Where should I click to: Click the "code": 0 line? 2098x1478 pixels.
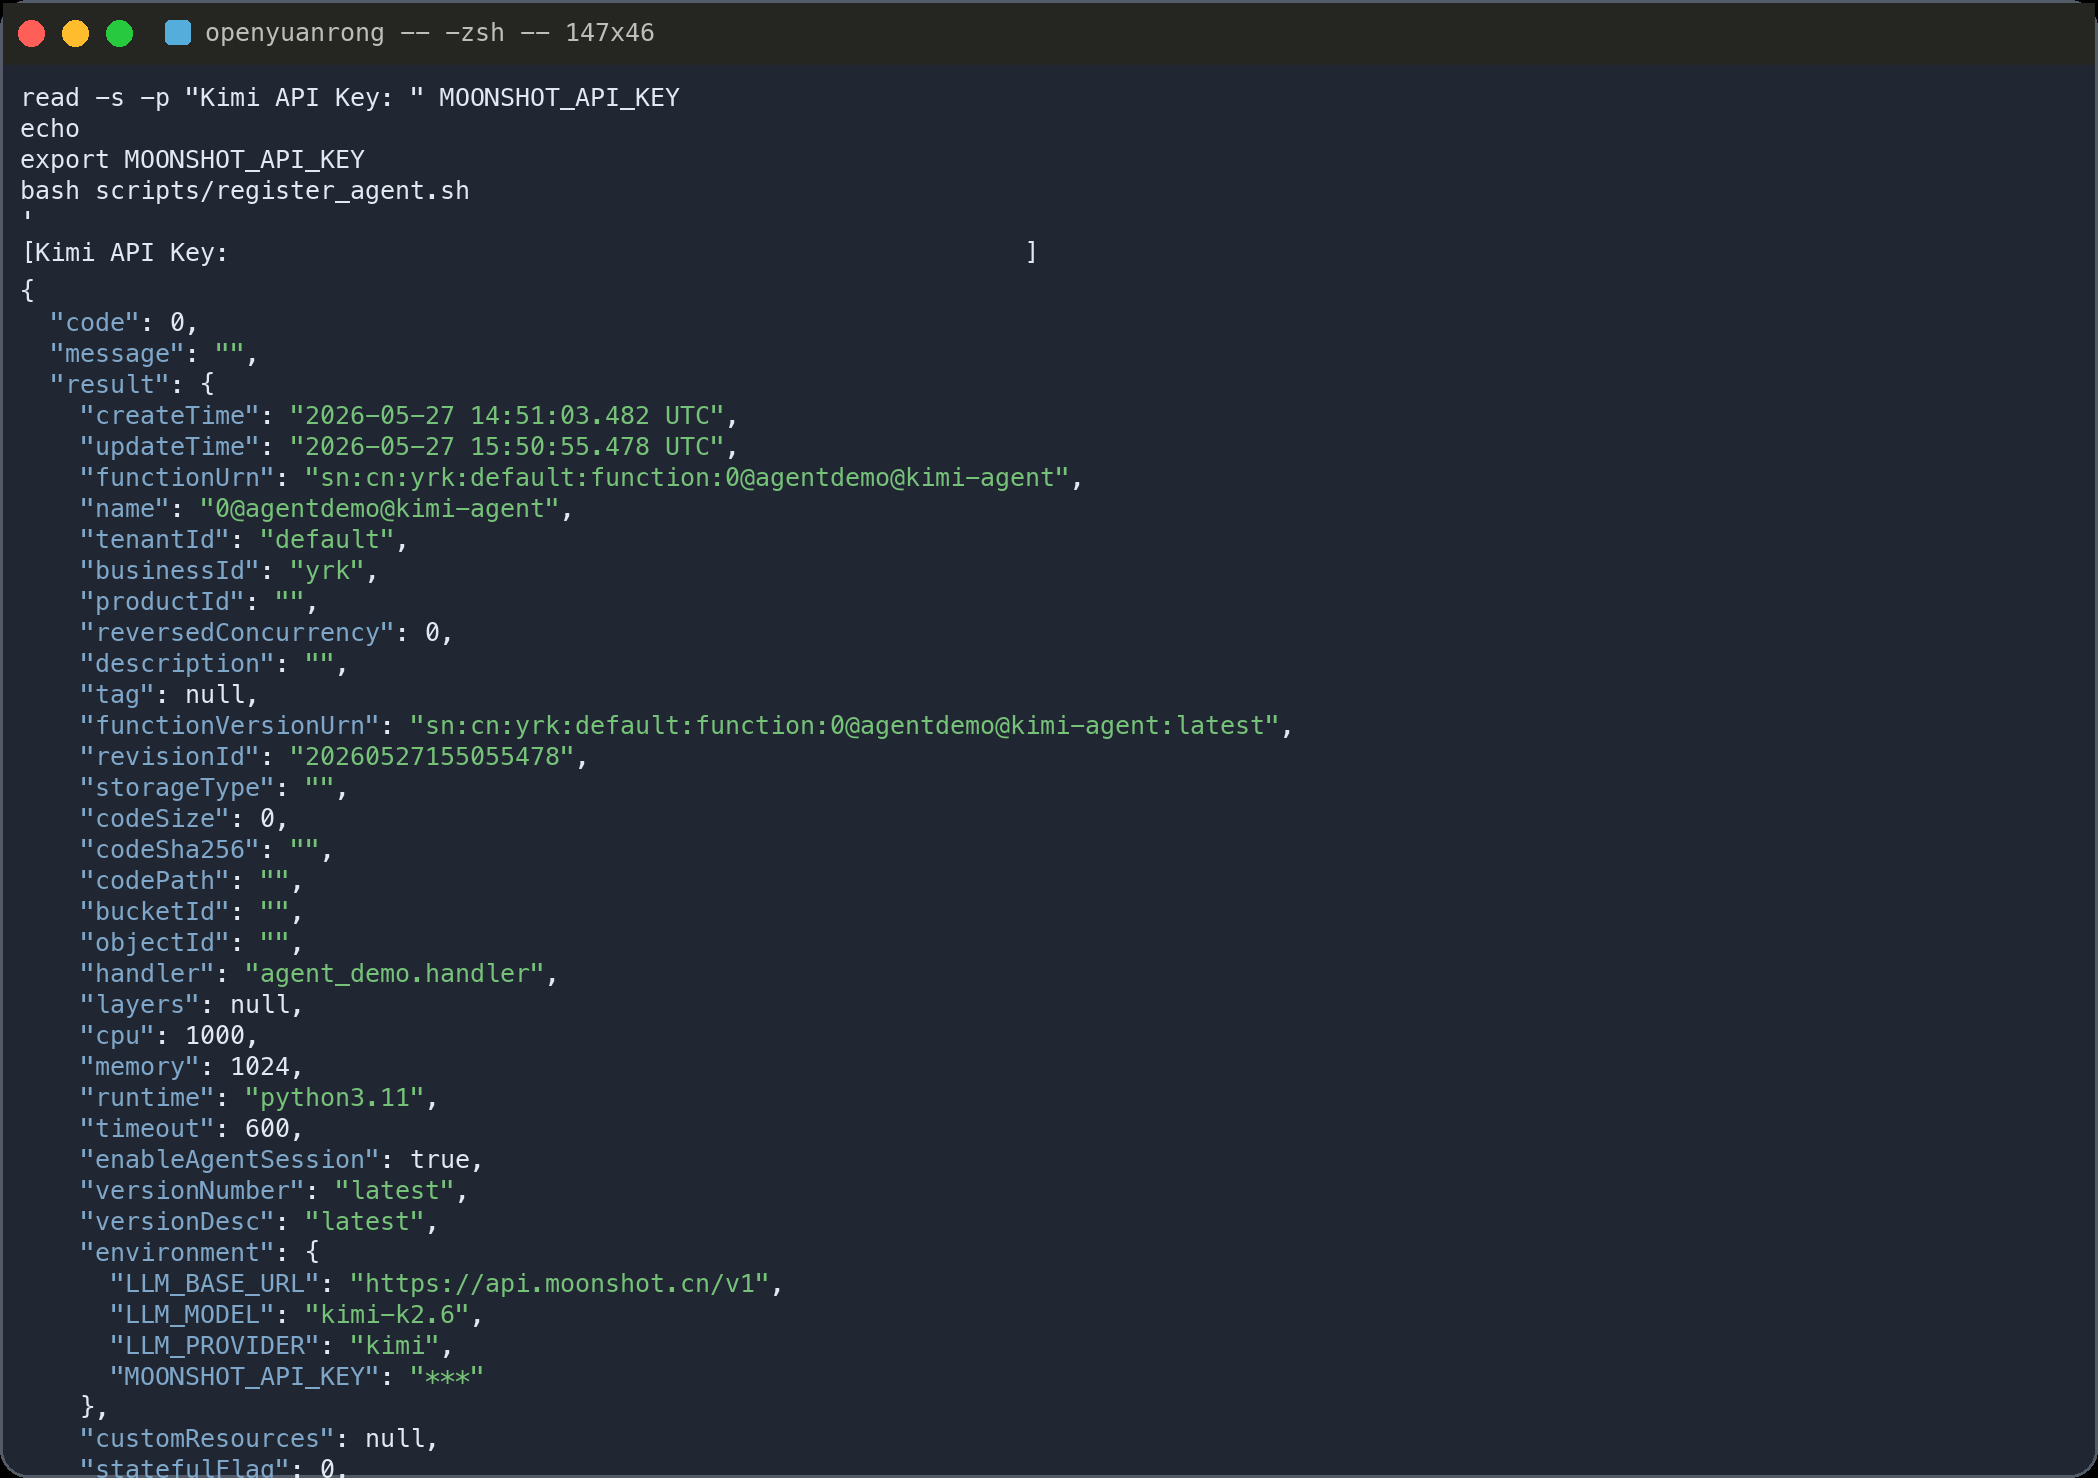(x=124, y=323)
